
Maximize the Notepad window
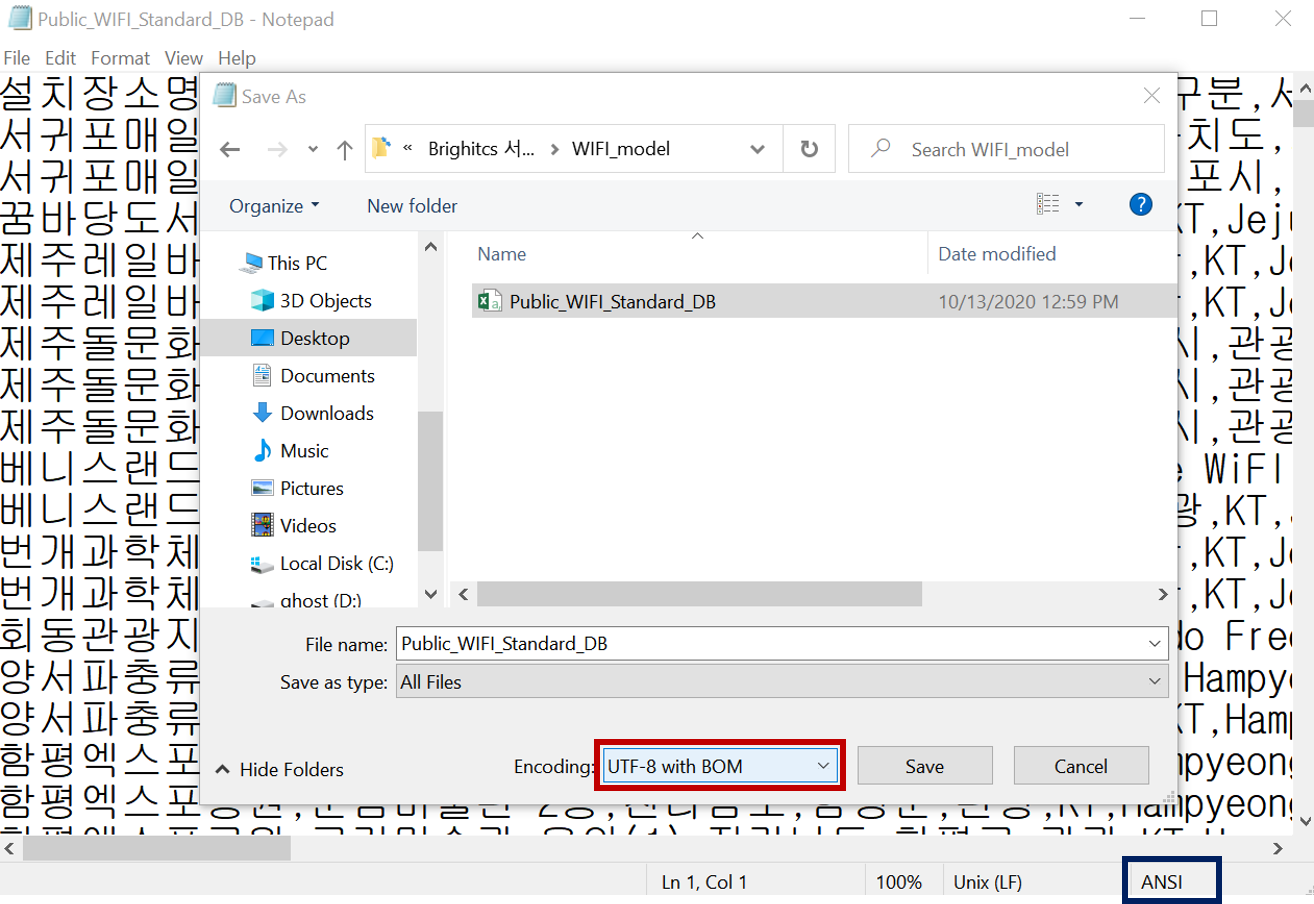tap(1209, 18)
